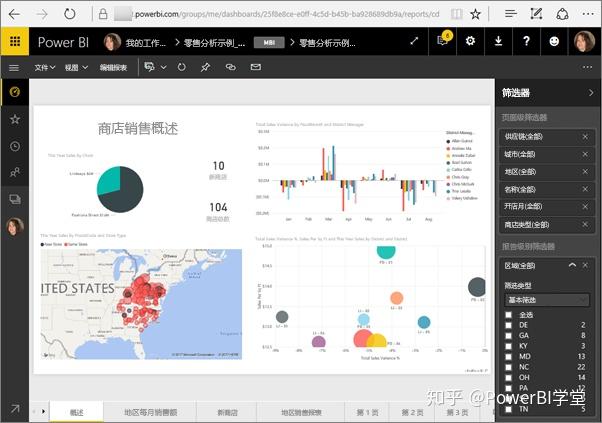The image size is (602, 423).
Task: Remove the 地区(全部) filter with its X
Action: [585, 172]
